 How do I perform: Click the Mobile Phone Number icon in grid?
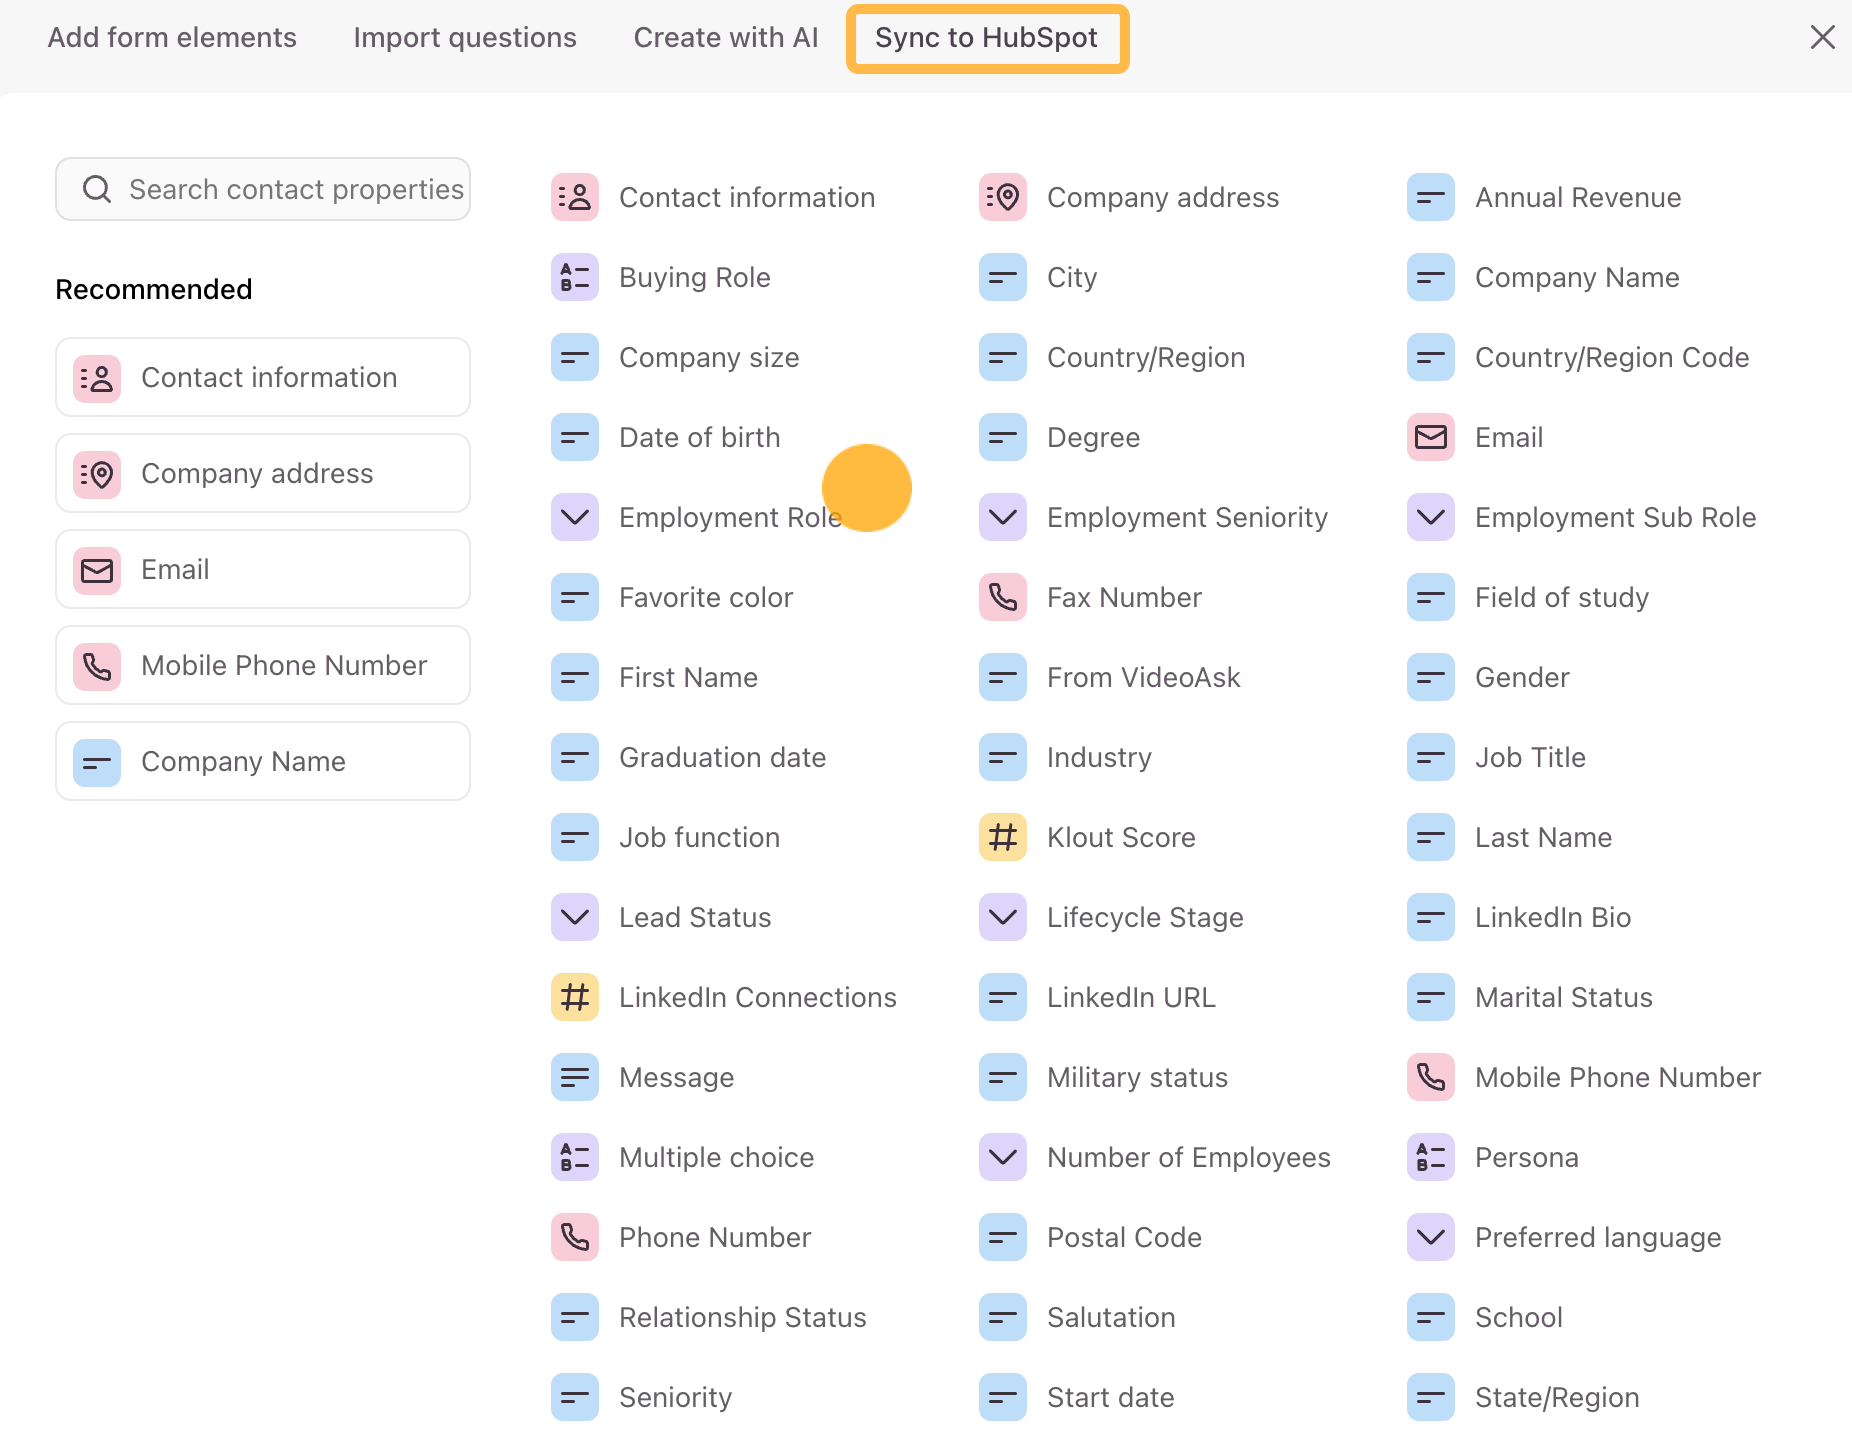pos(1431,1077)
